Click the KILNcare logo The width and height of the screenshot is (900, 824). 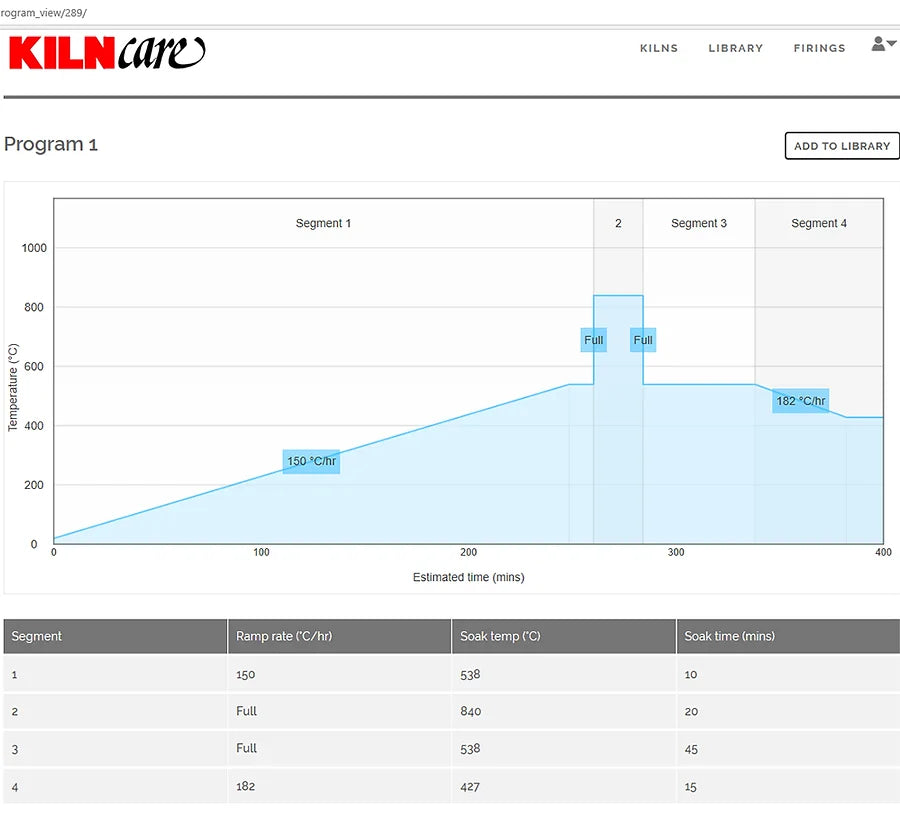tap(107, 53)
